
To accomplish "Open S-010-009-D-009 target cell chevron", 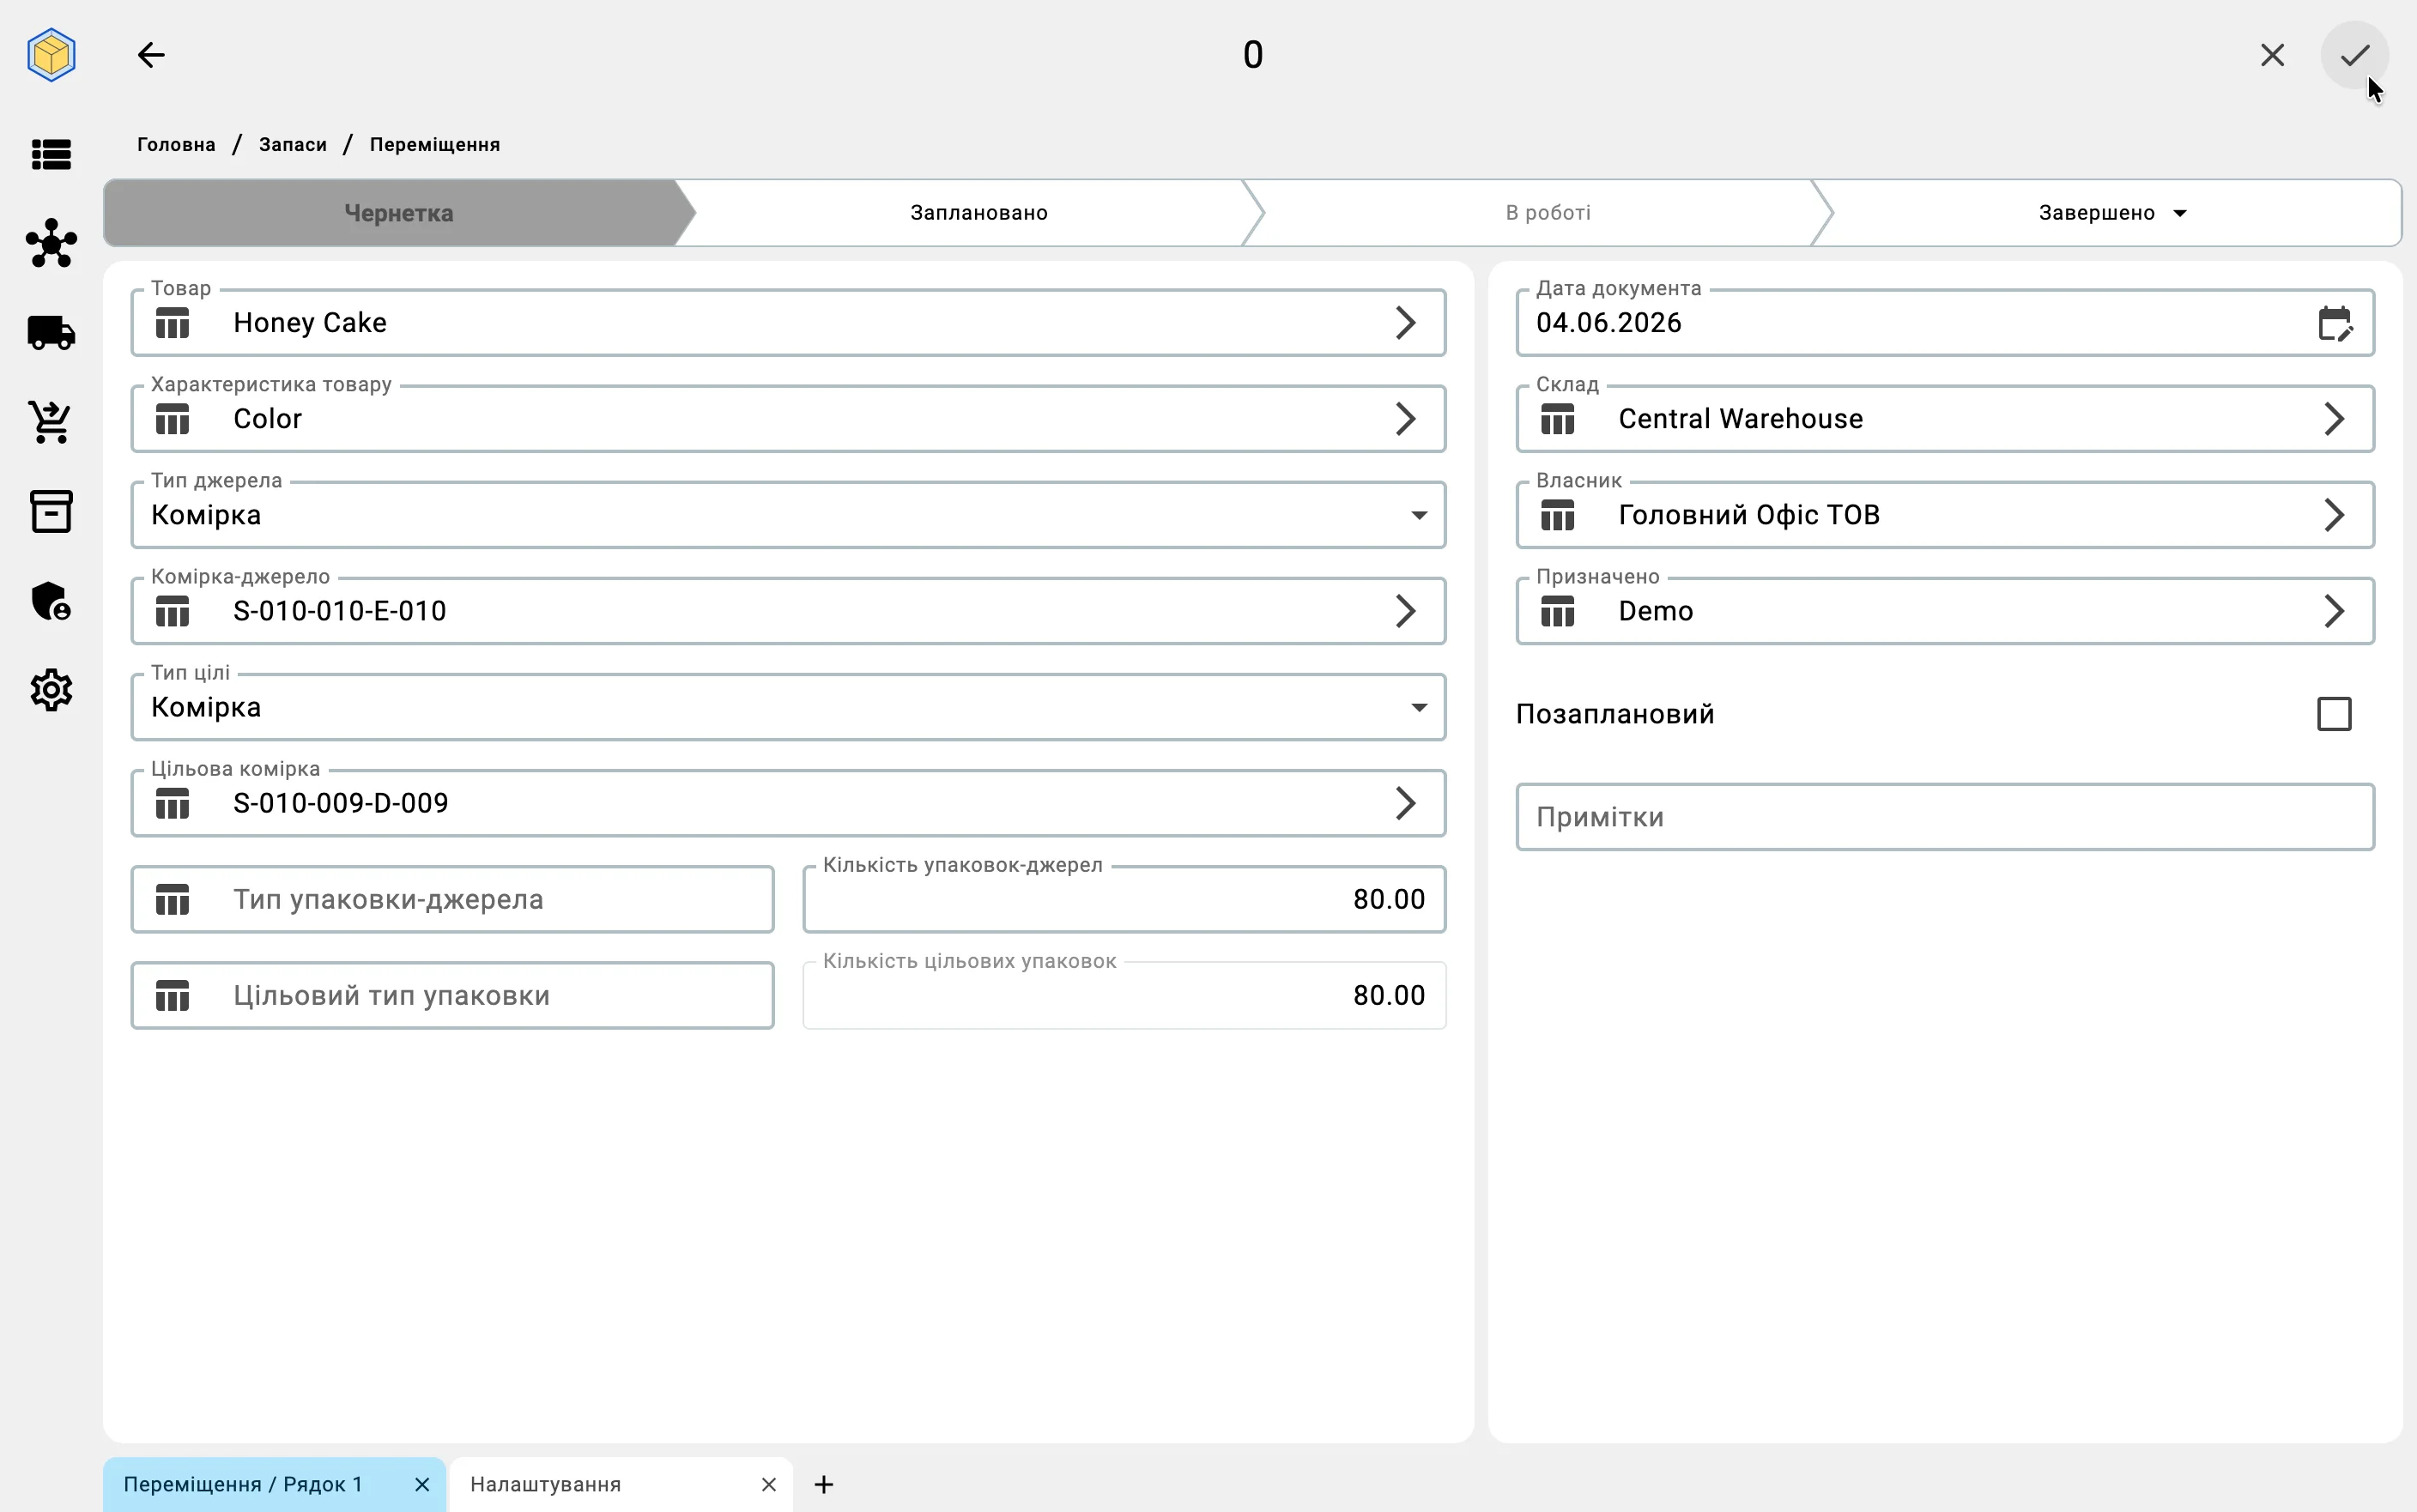I will coord(1405,803).
